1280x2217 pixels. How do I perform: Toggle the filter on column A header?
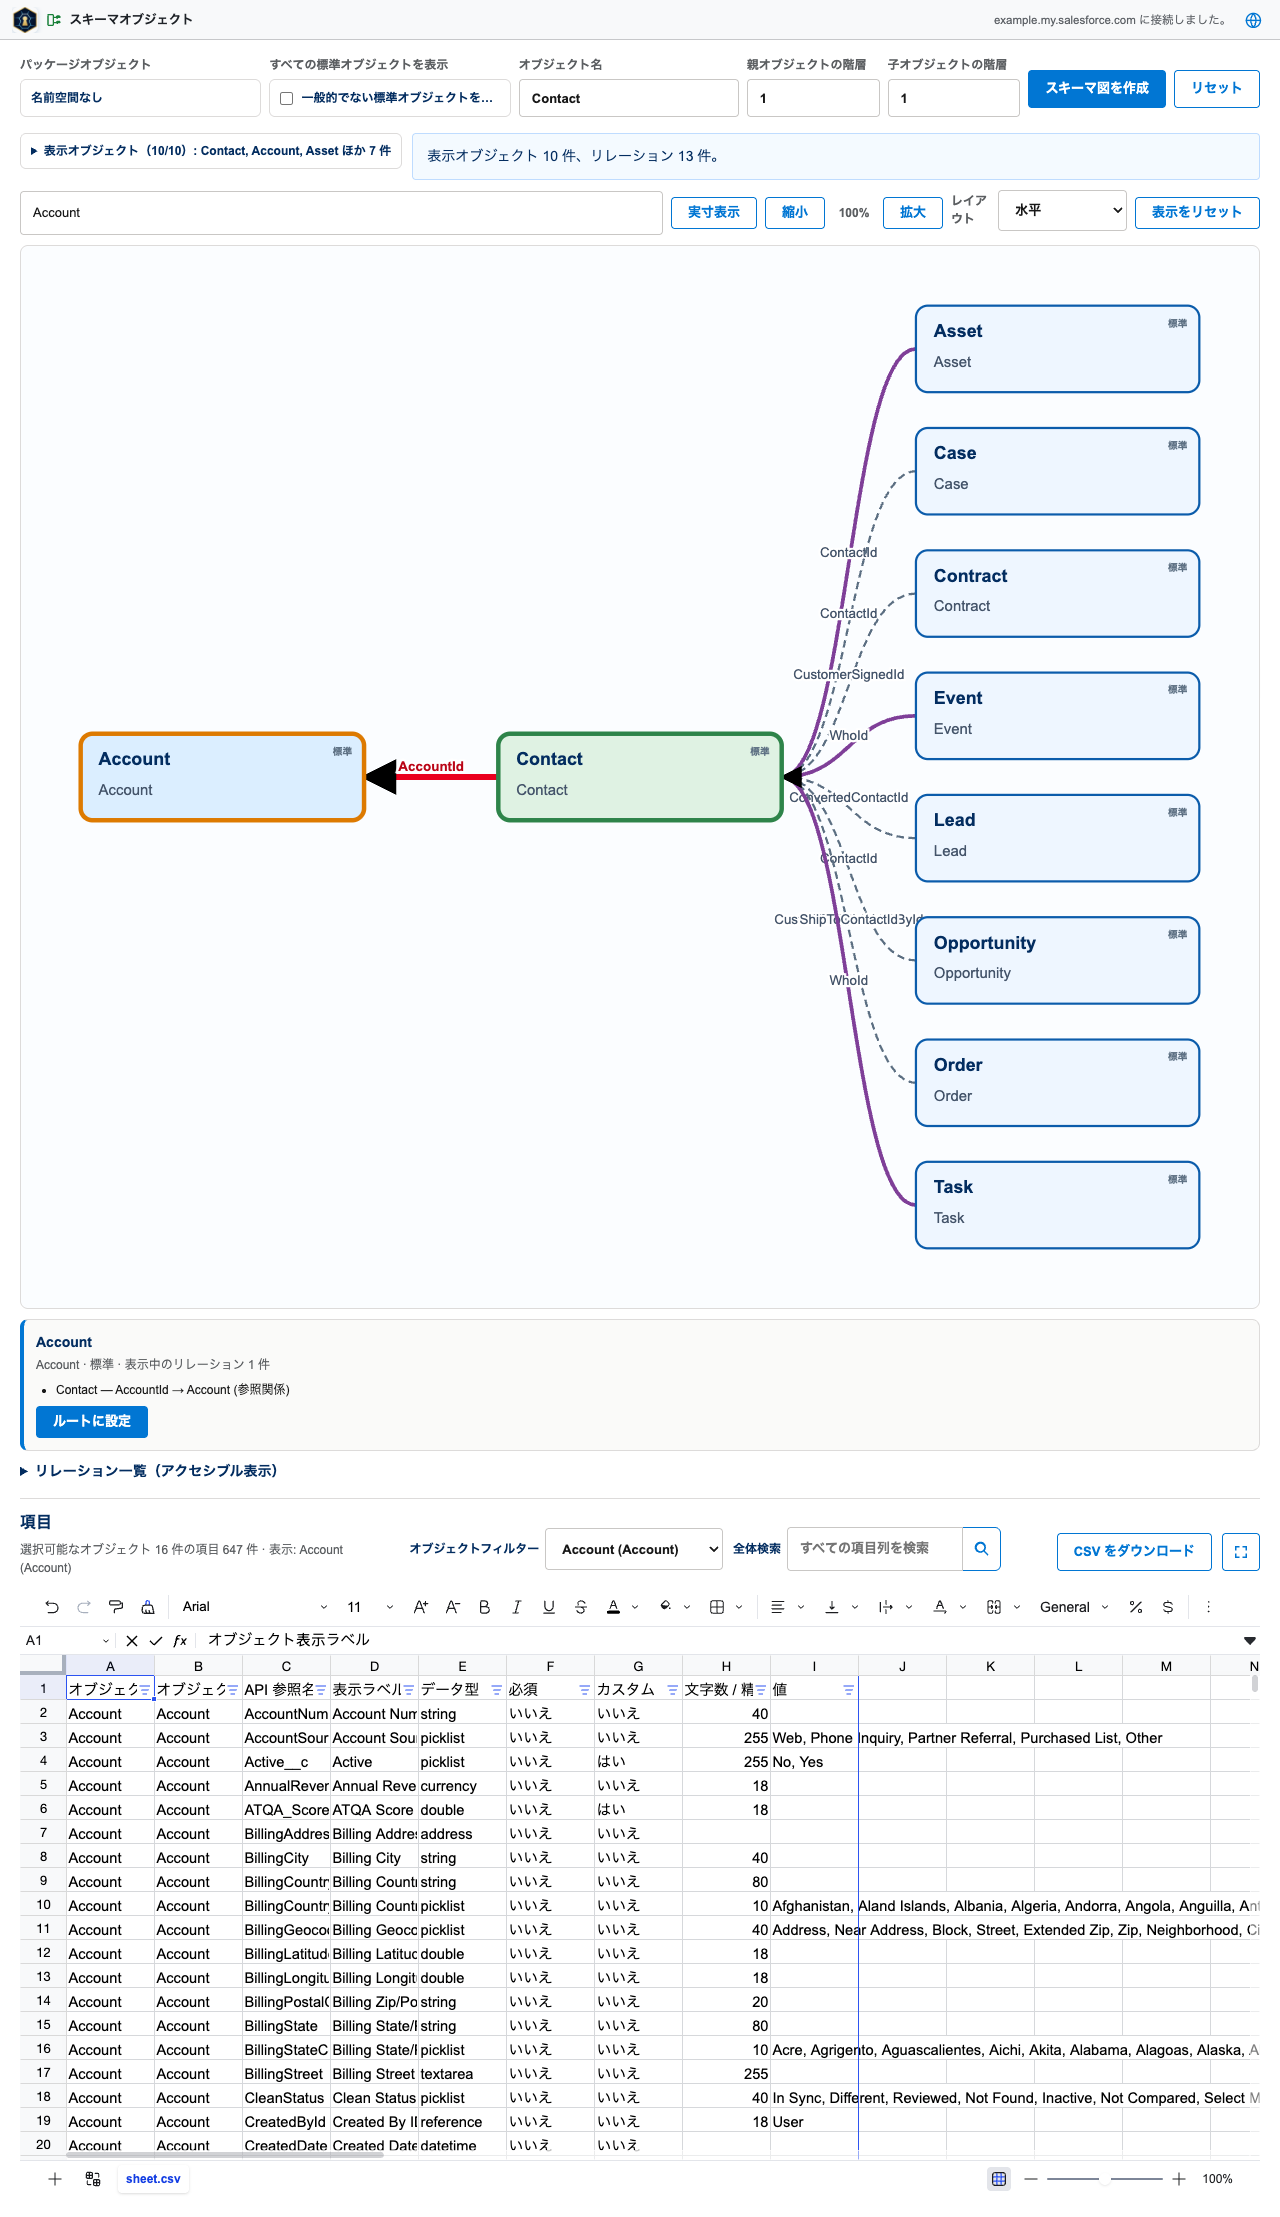pos(145,1690)
